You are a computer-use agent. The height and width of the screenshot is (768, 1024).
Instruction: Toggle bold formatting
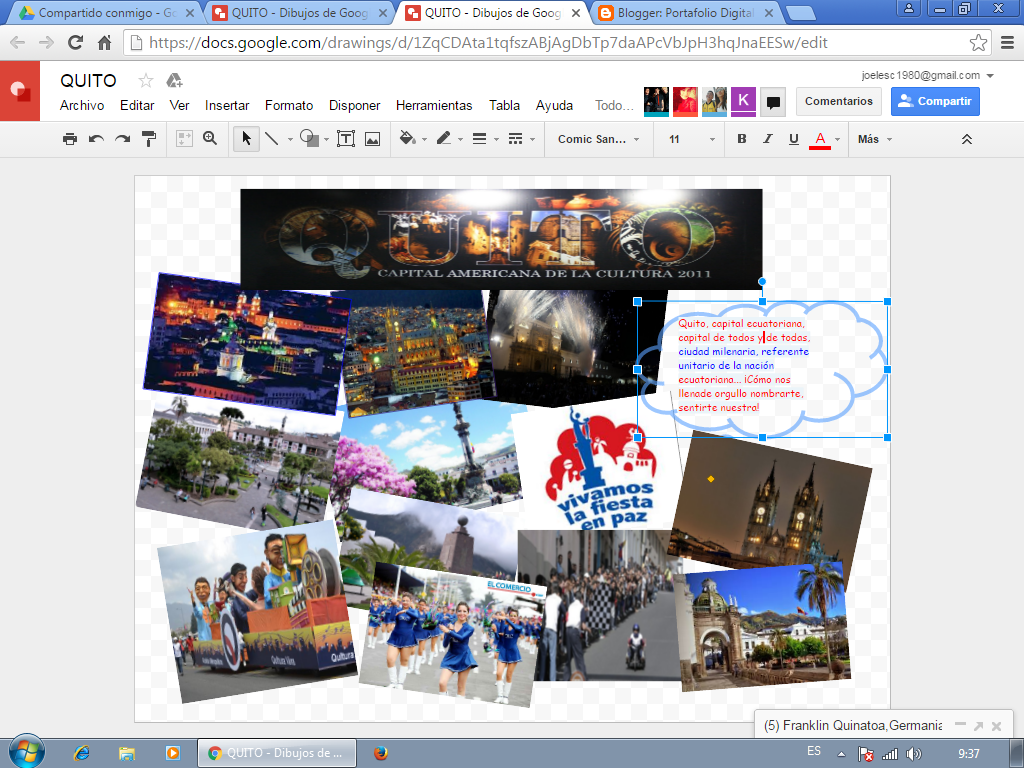tap(741, 139)
